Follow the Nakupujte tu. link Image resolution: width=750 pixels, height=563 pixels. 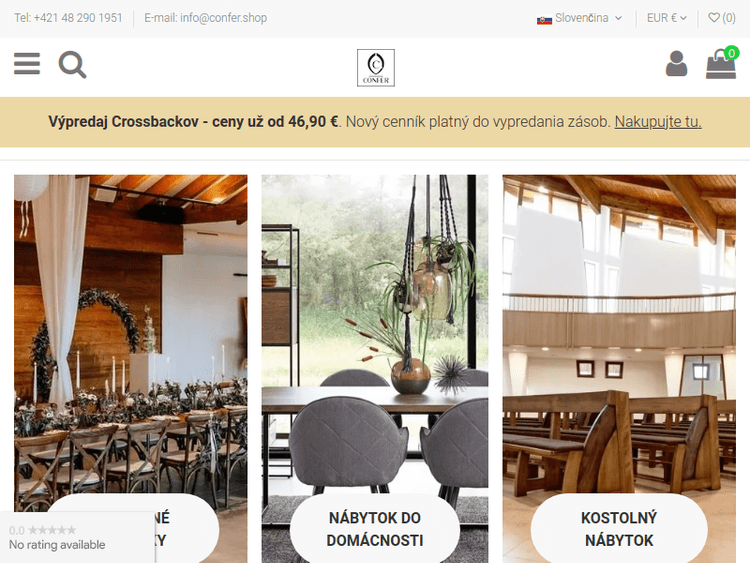click(658, 122)
